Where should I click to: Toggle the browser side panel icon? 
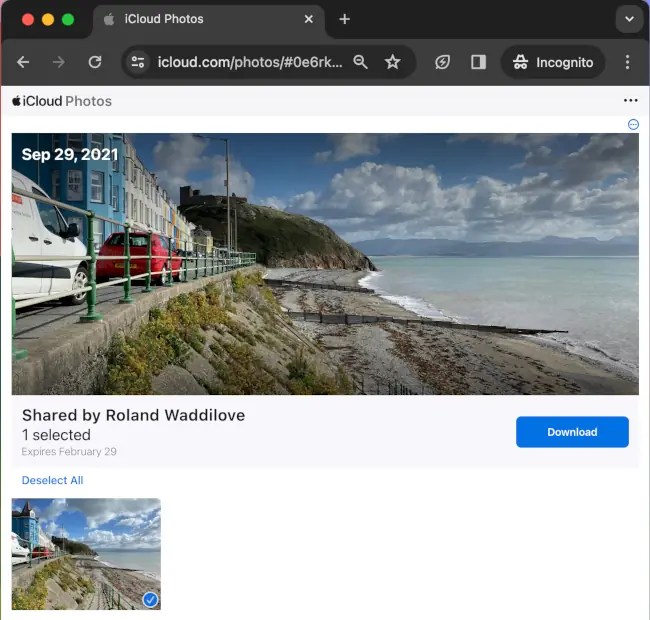(478, 62)
